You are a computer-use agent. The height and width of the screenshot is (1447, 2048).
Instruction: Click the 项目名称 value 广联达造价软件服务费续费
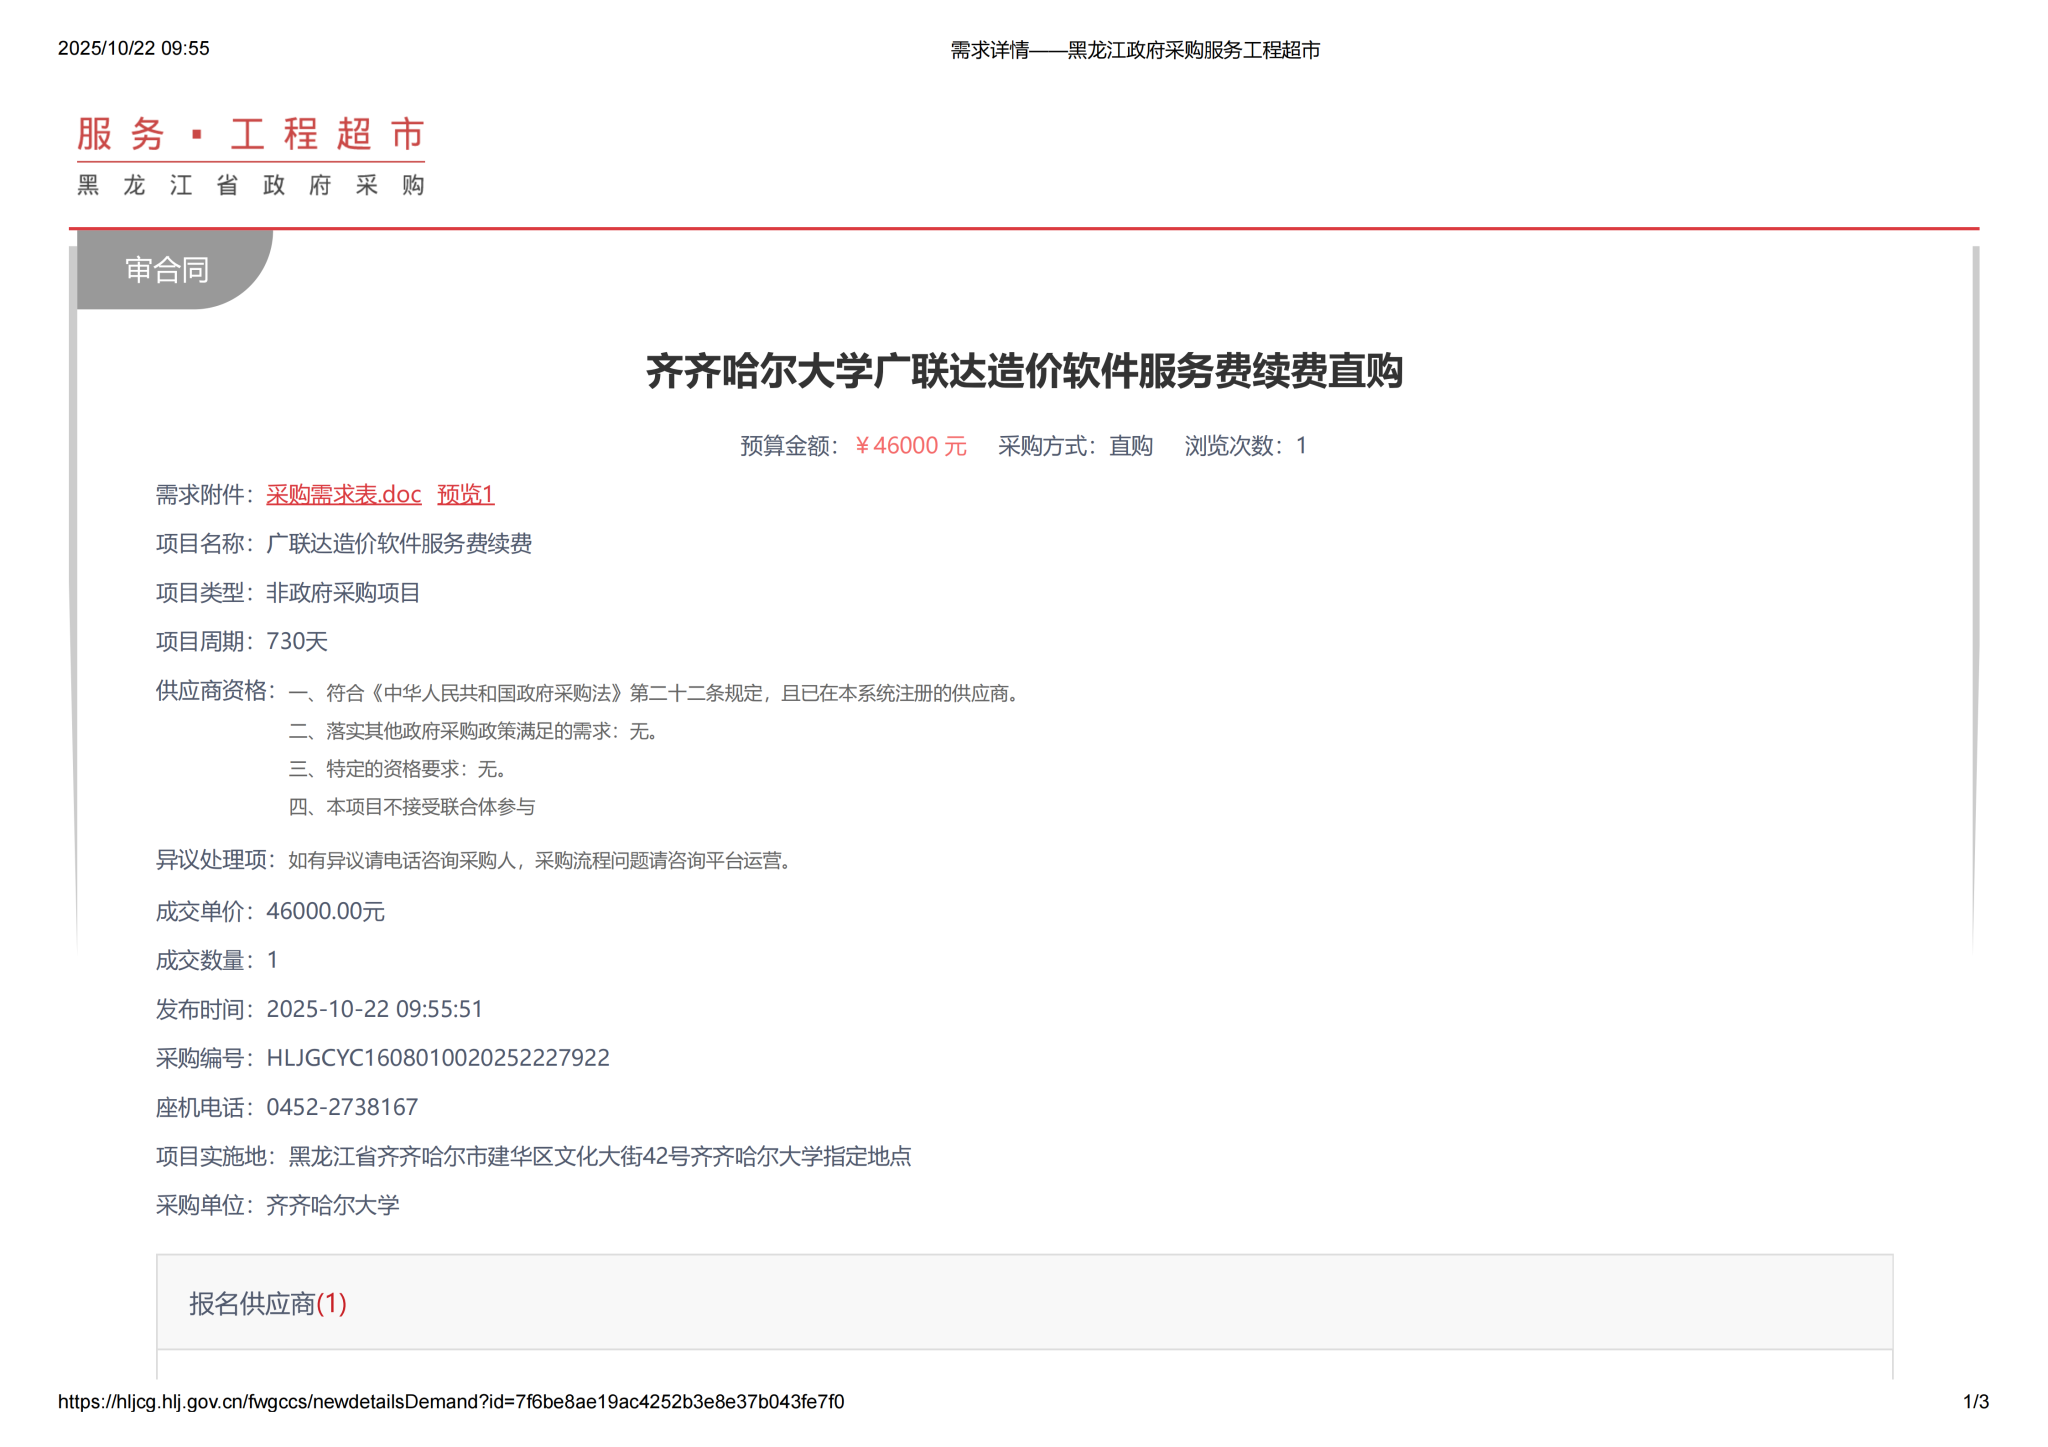pos(398,544)
